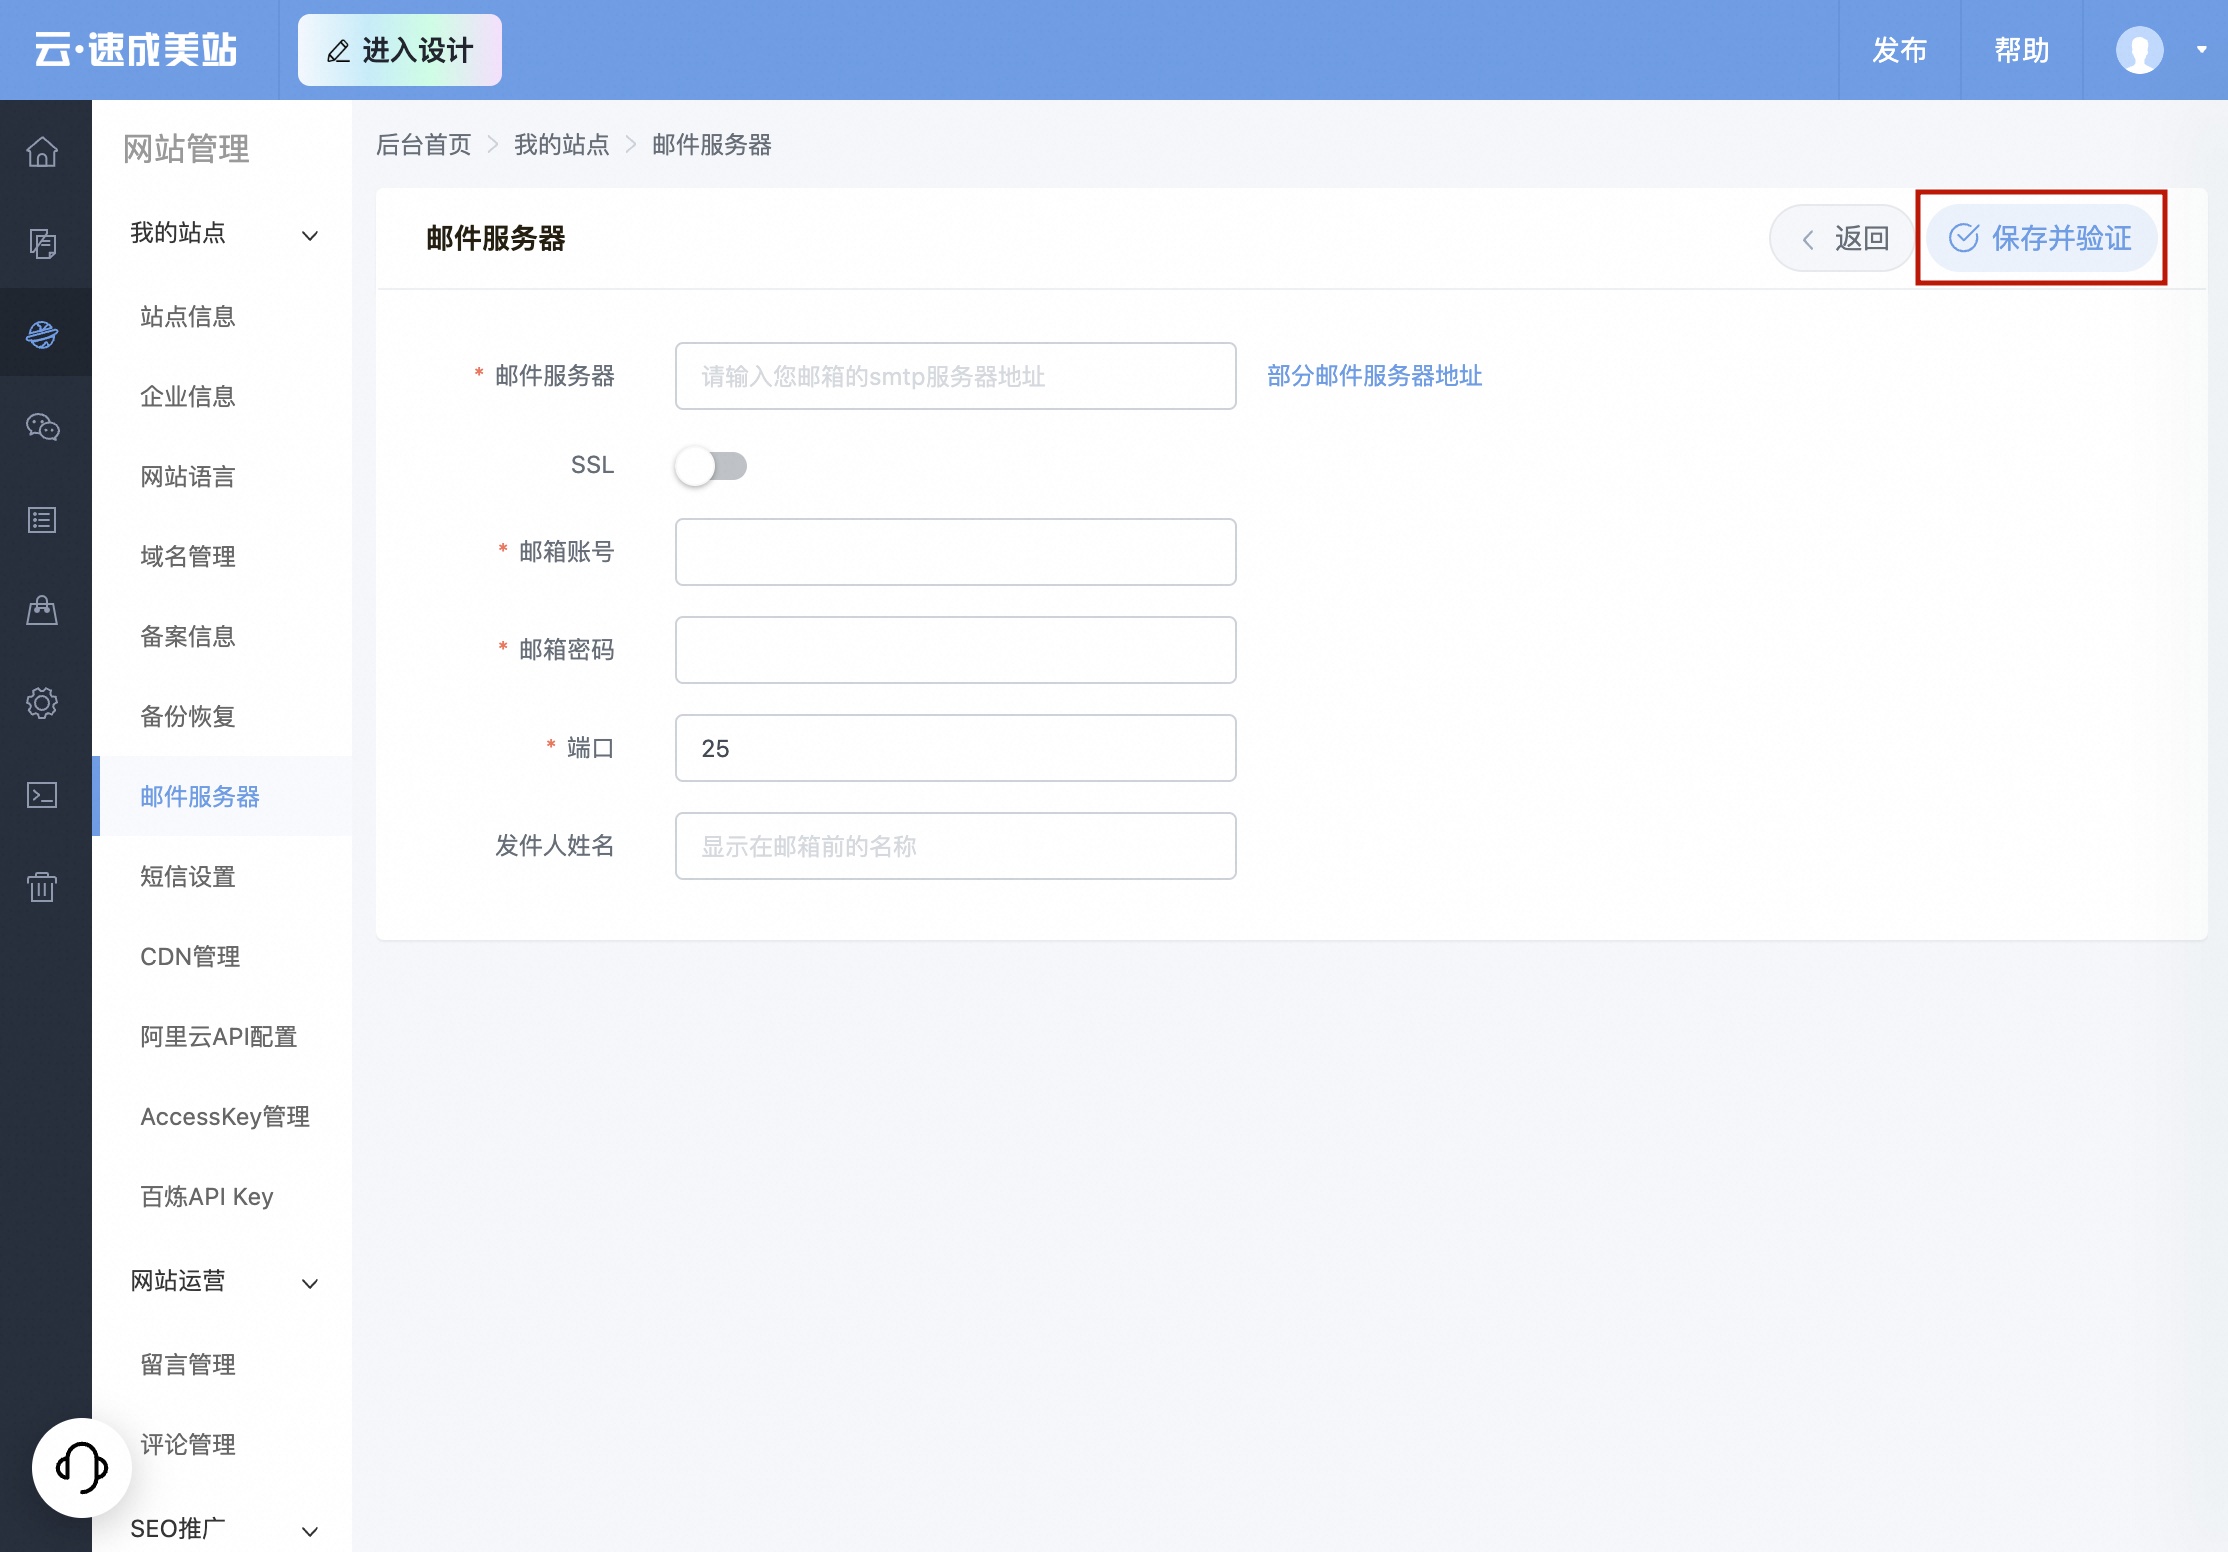Viewport: 2228px width, 1552px height.
Task: Open the 部分邮件服务器地址 link
Action: click(x=1374, y=376)
